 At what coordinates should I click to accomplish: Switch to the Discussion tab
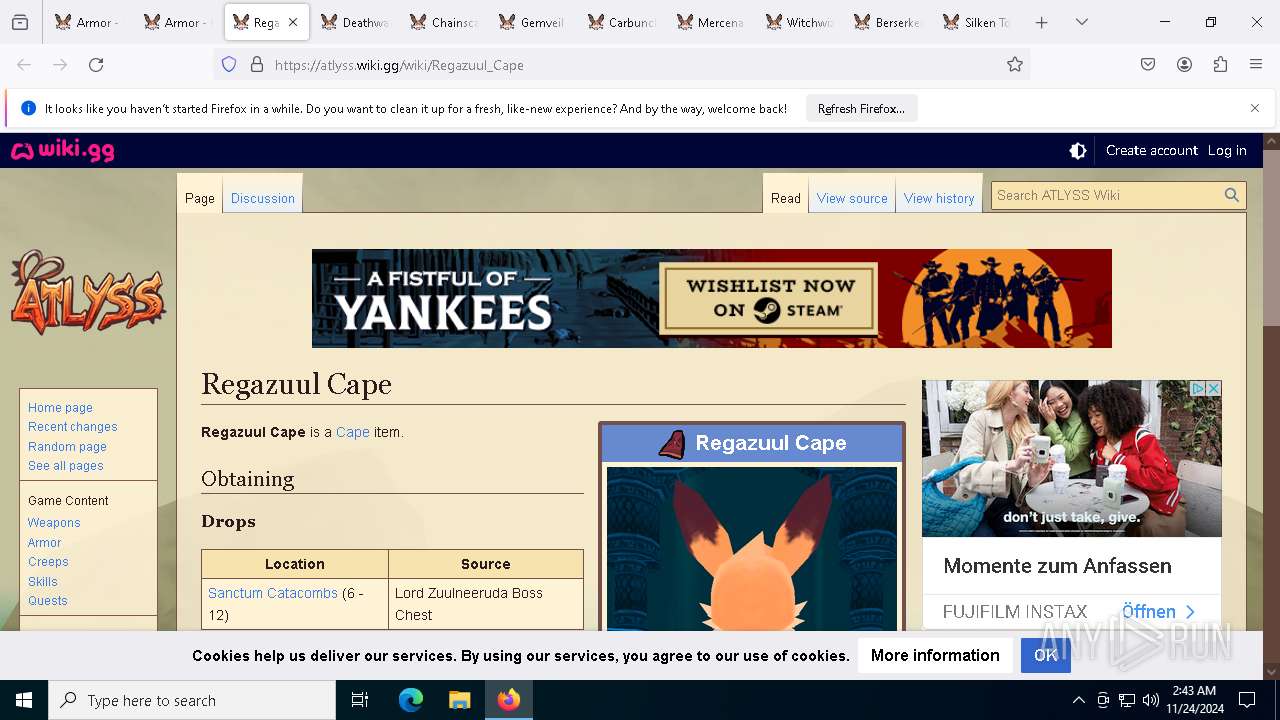point(263,198)
